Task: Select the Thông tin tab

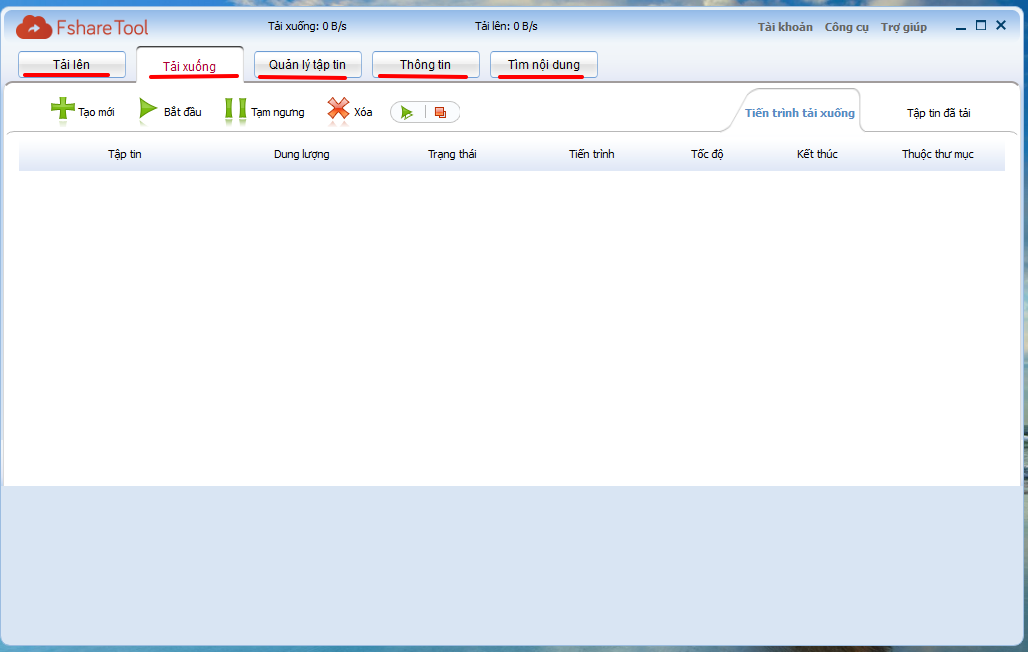Action: (x=426, y=65)
